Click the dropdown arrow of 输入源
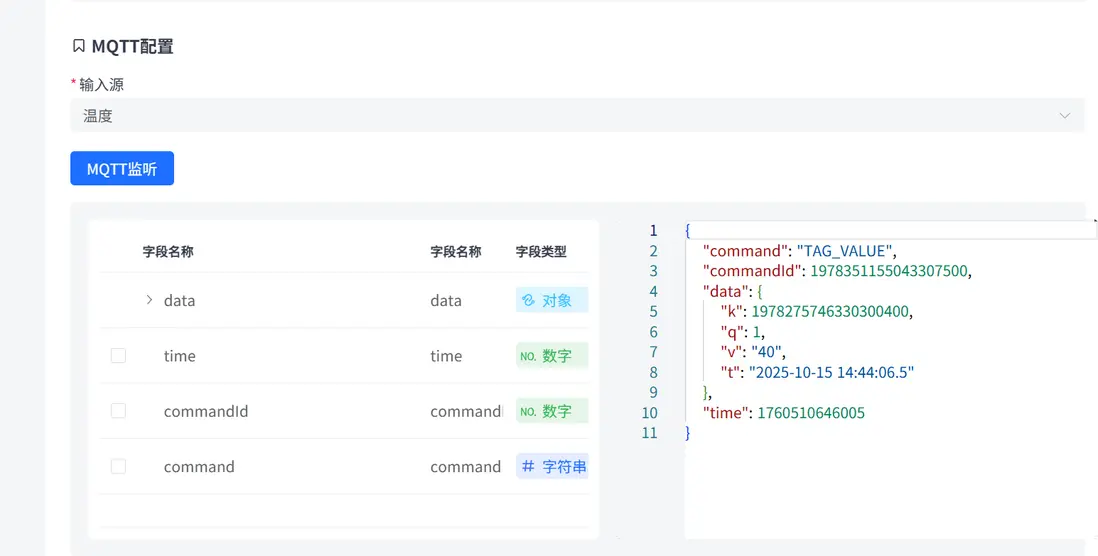 (1064, 116)
